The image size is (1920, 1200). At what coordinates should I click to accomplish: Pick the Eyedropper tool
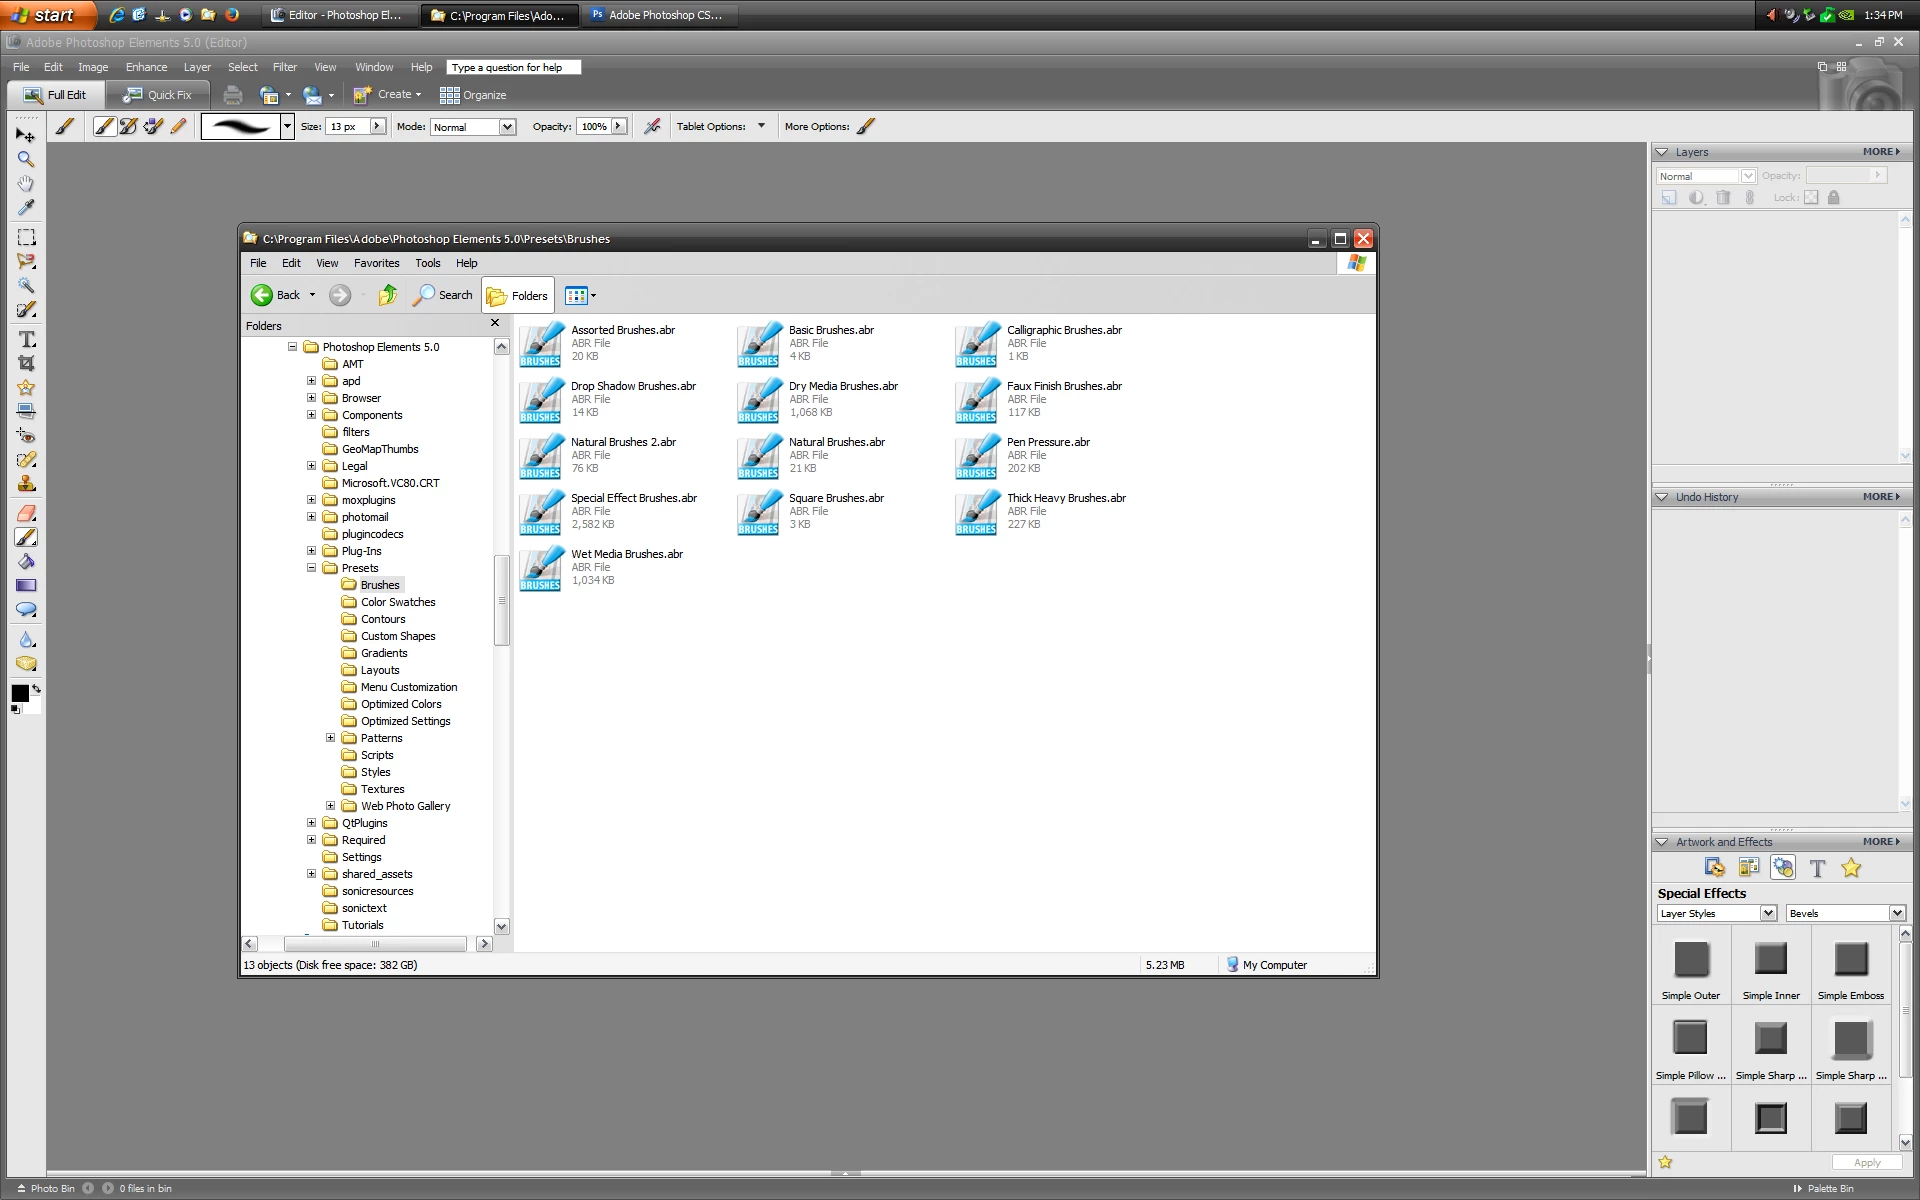click(x=26, y=208)
